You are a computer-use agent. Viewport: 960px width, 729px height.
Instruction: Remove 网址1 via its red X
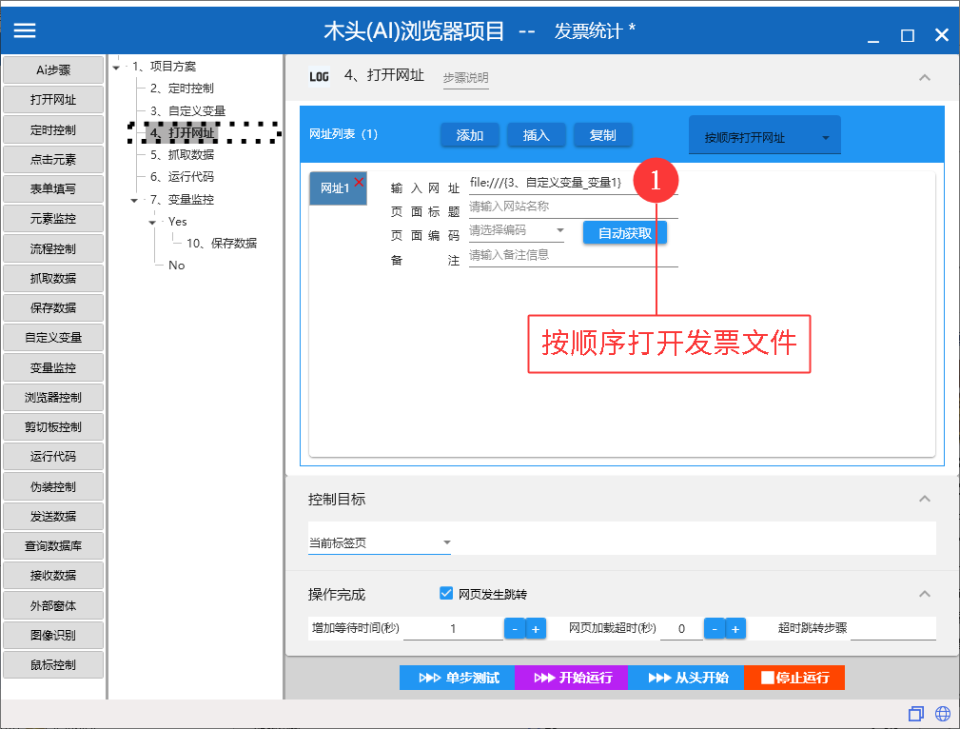362,183
